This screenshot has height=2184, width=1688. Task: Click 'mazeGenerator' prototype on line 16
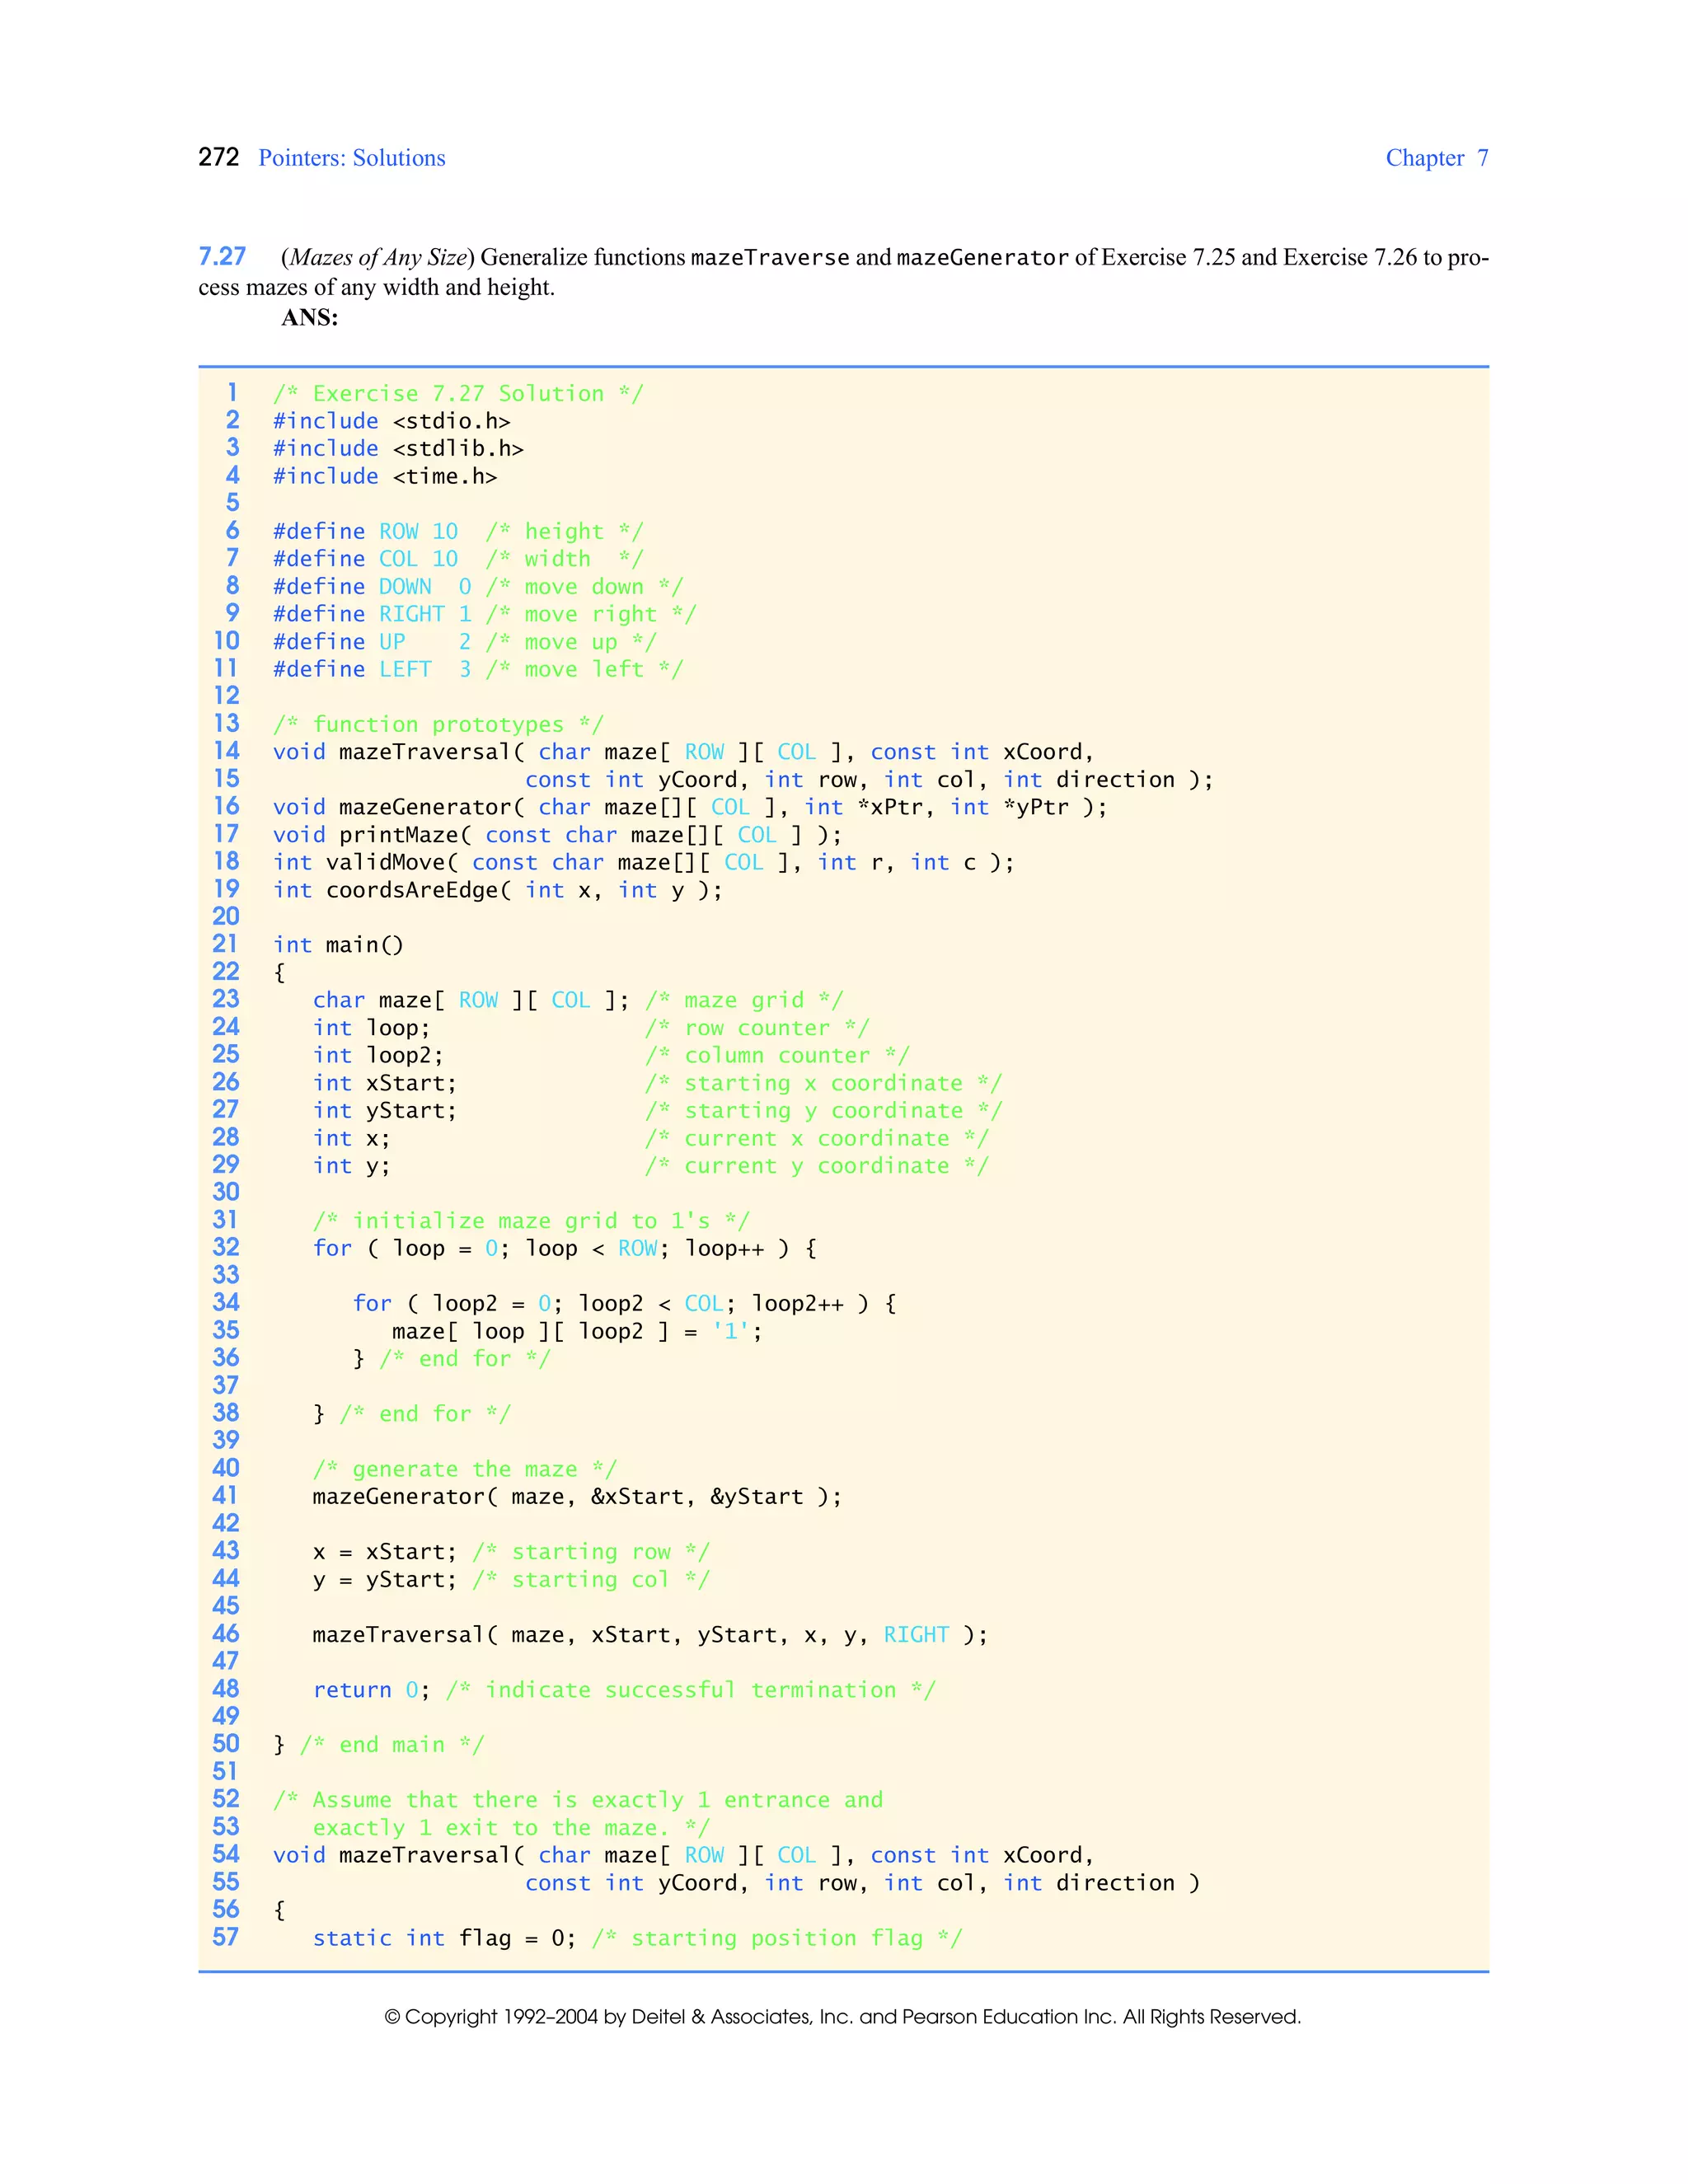(425, 807)
